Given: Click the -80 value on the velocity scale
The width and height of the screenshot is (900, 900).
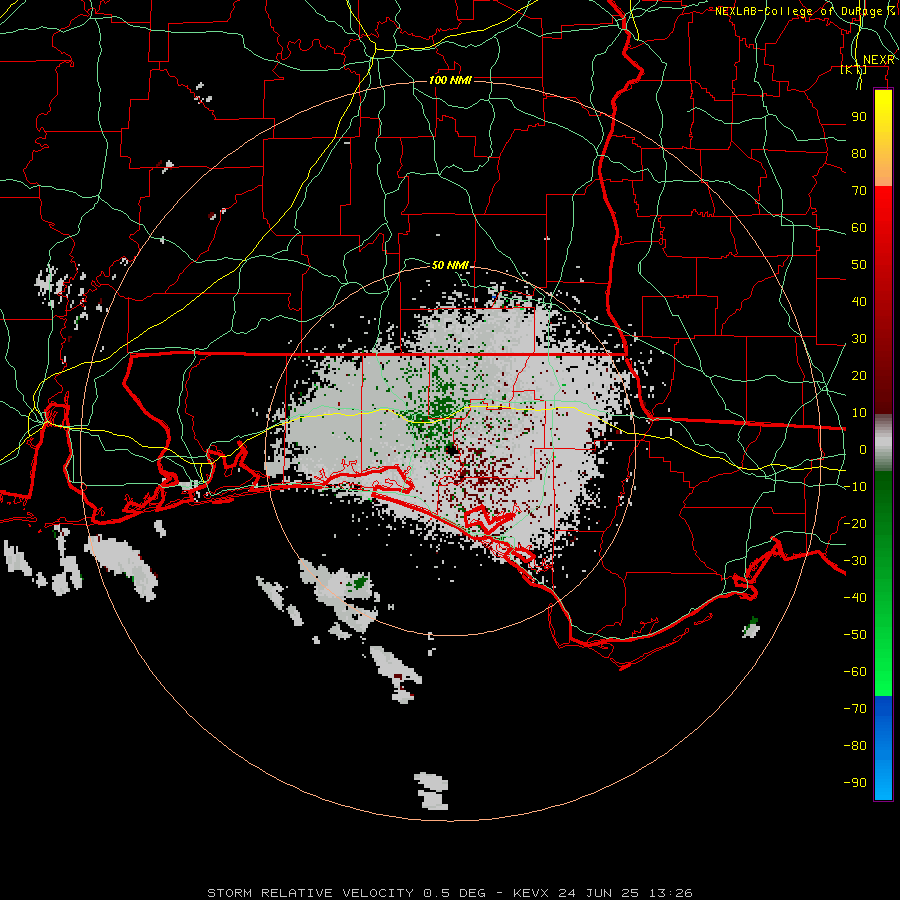Looking at the screenshot, I should point(855,746).
